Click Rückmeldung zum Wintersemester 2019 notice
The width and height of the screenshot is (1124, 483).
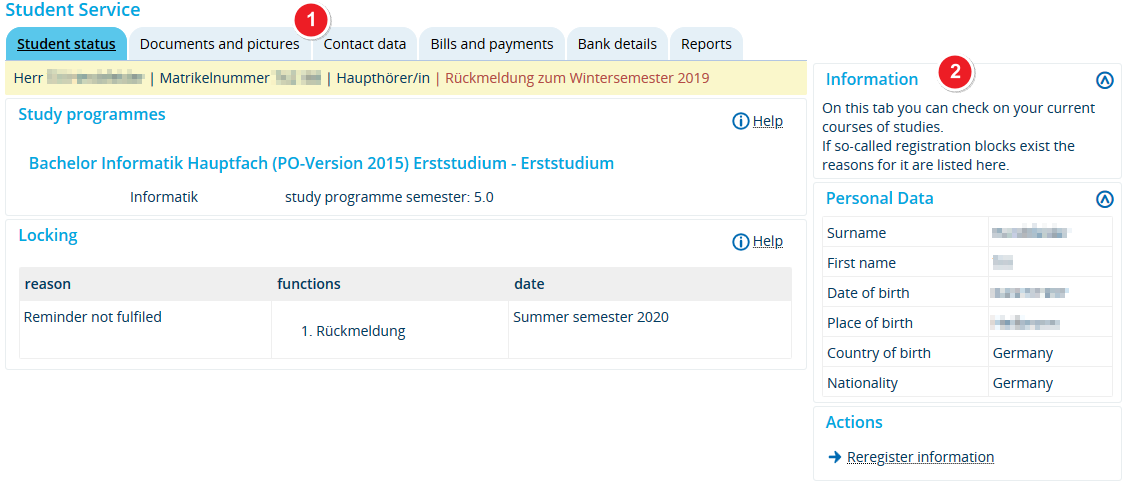(x=577, y=77)
